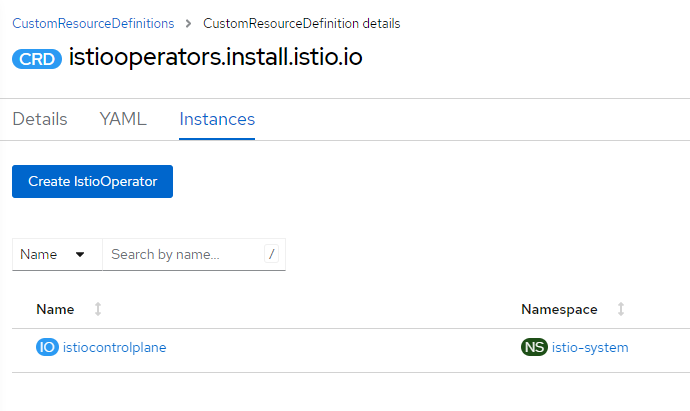This screenshot has width=690, height=411.
Task: Select the Instances tab
Action: pyautogui.click(x=217, y=119)
